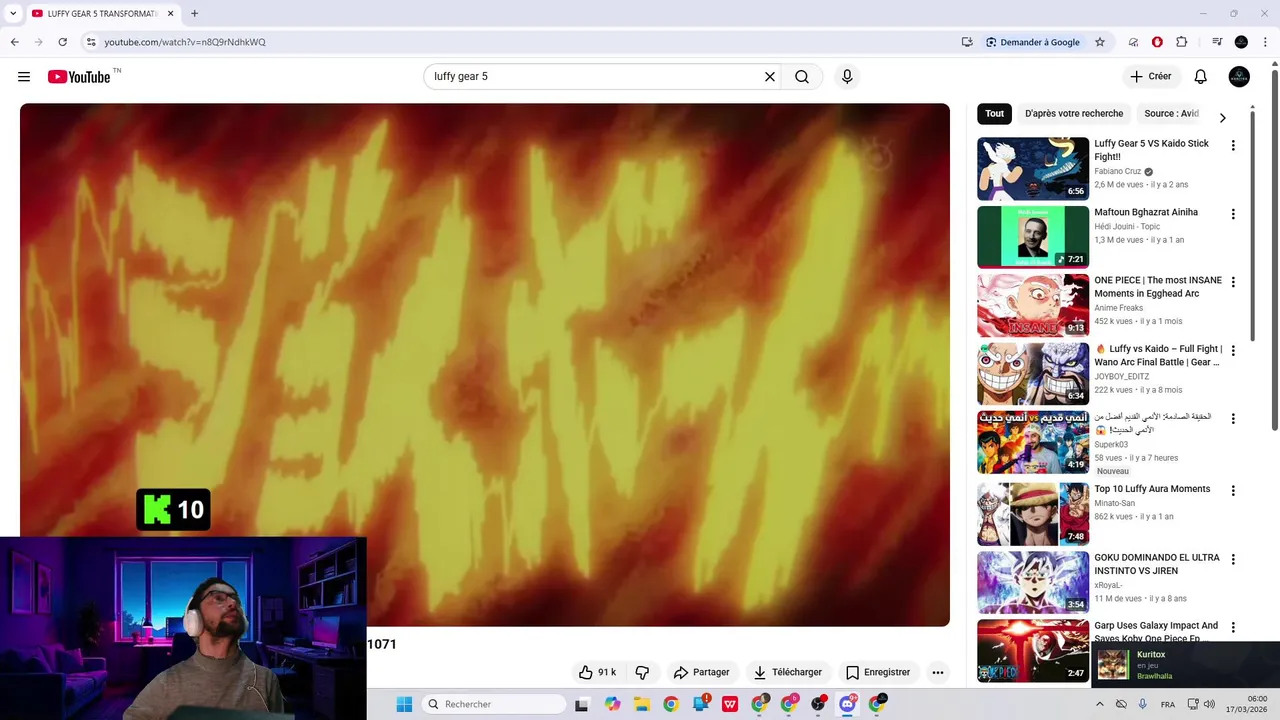Open Top 10 Luffy Aura Moments thumbnail
Screen dimensions: 1280x720
click(1033, 513)
